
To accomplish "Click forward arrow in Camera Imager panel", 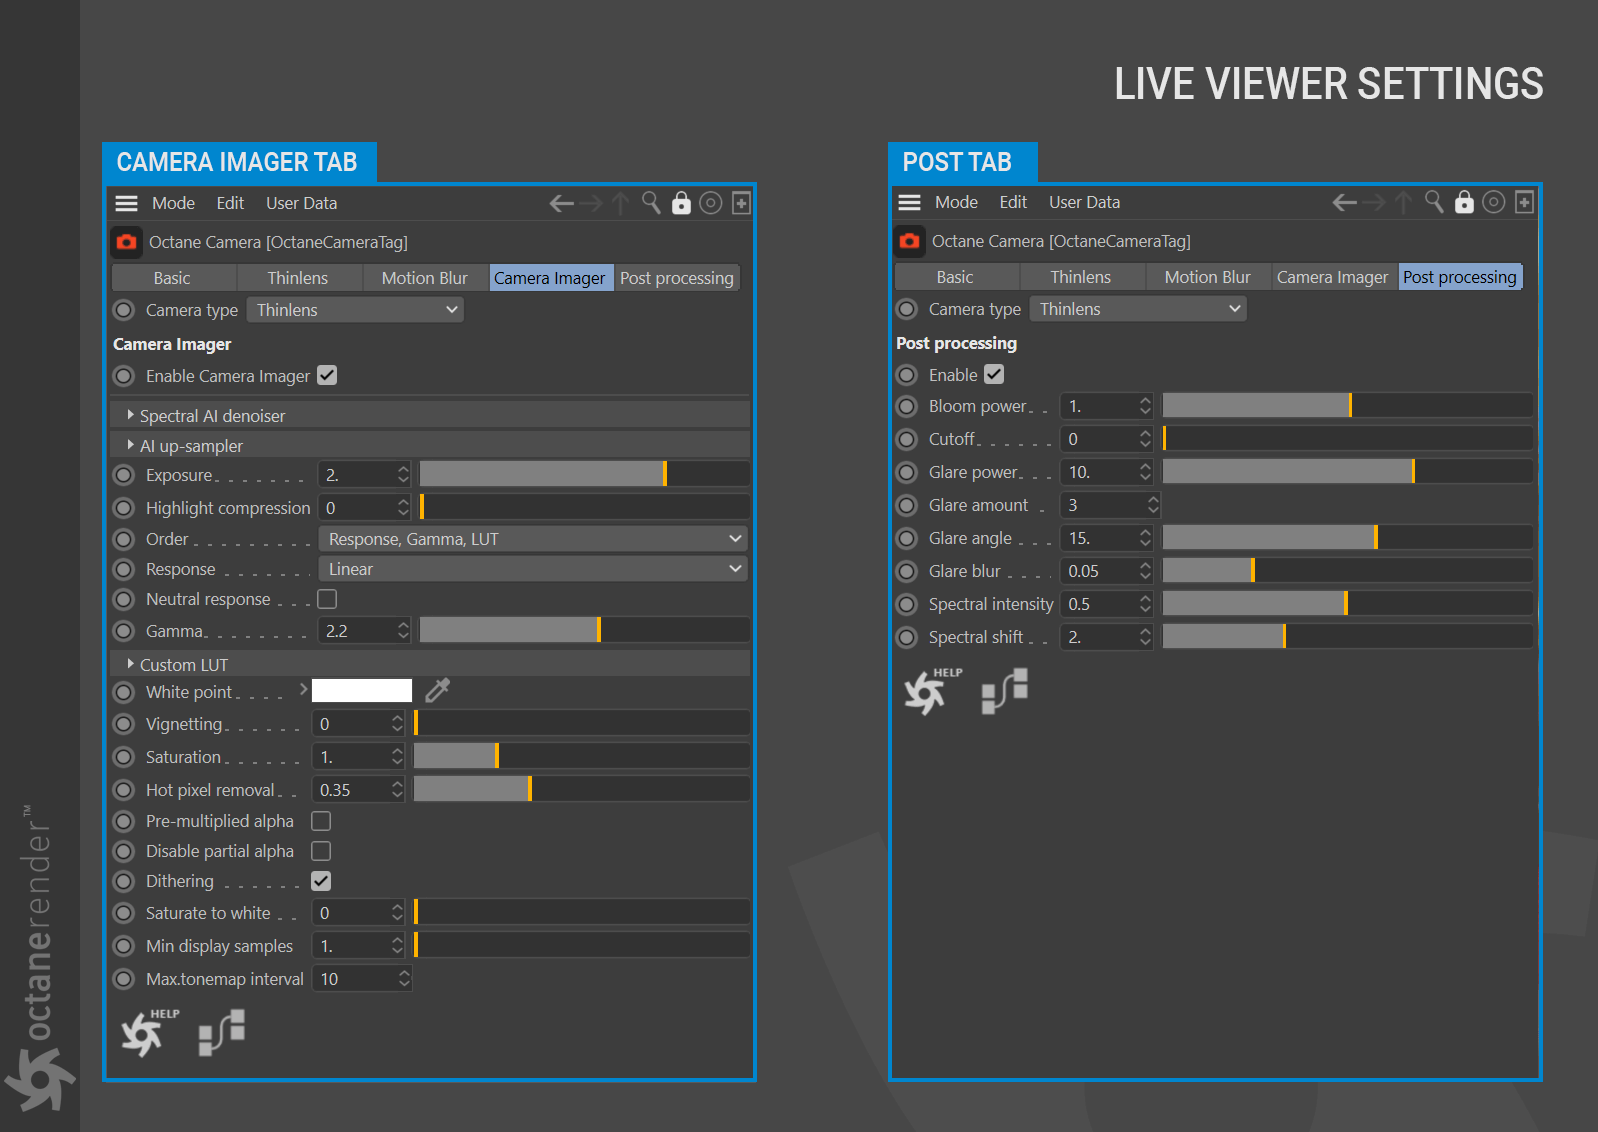I will click(x=592, y=204).
